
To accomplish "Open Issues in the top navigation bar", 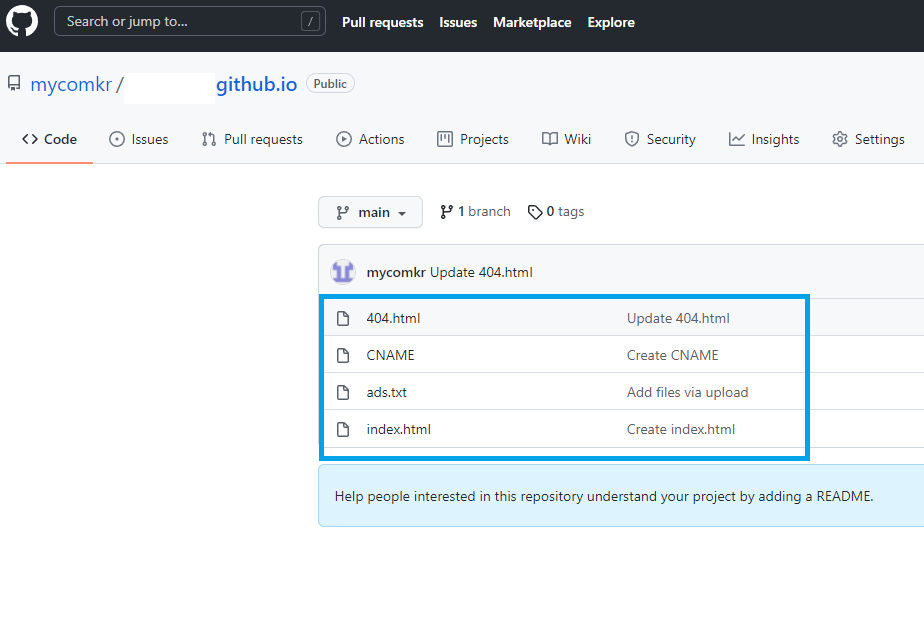I will tap(458, 22).
